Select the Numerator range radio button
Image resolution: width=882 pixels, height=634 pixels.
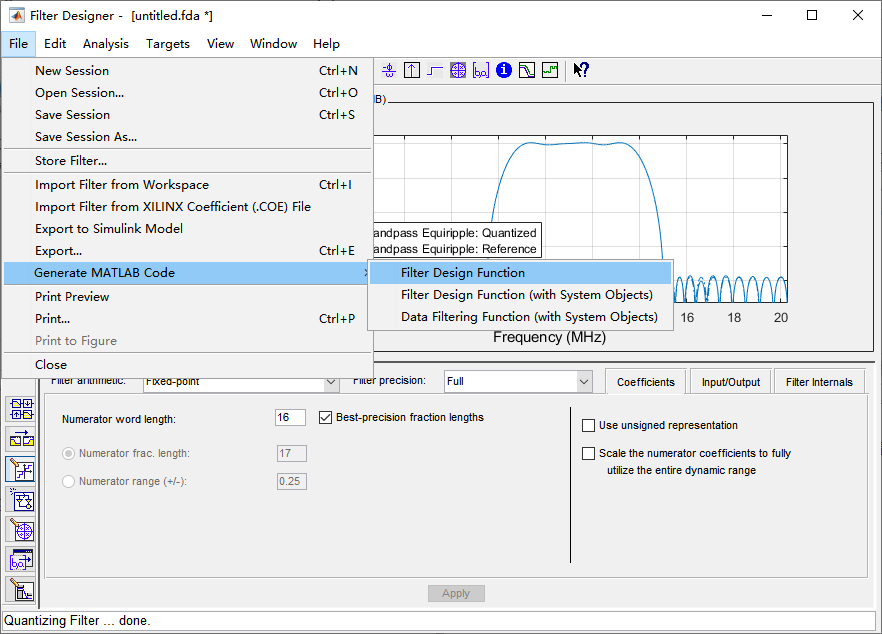pos(66,481)
